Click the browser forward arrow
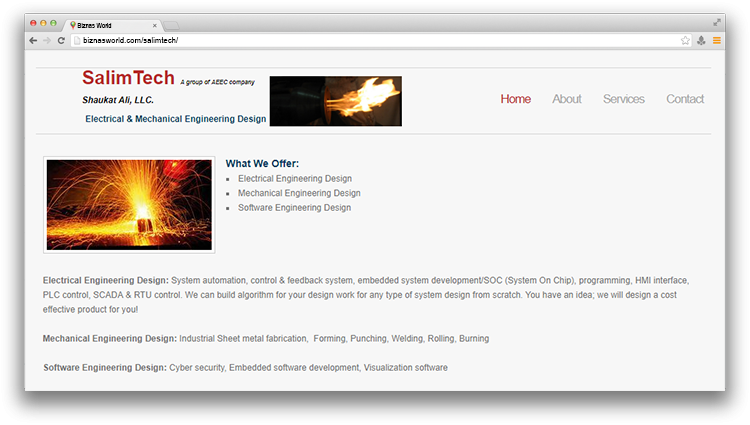 click(x=47, y=41)
